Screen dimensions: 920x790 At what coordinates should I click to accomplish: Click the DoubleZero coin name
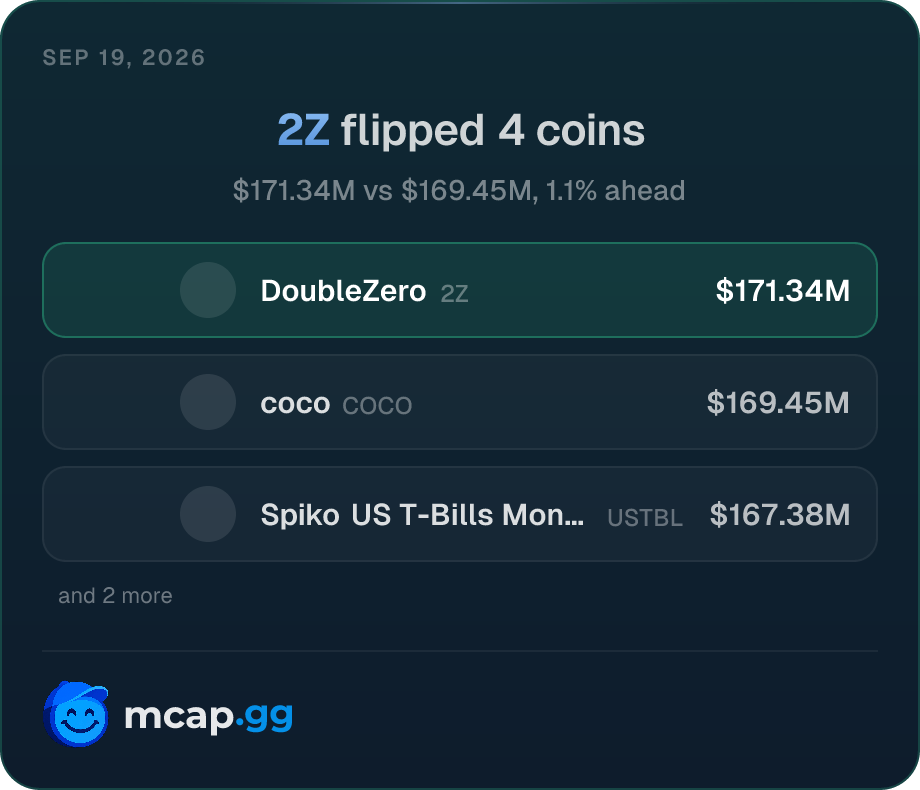[x=343, y=291]
